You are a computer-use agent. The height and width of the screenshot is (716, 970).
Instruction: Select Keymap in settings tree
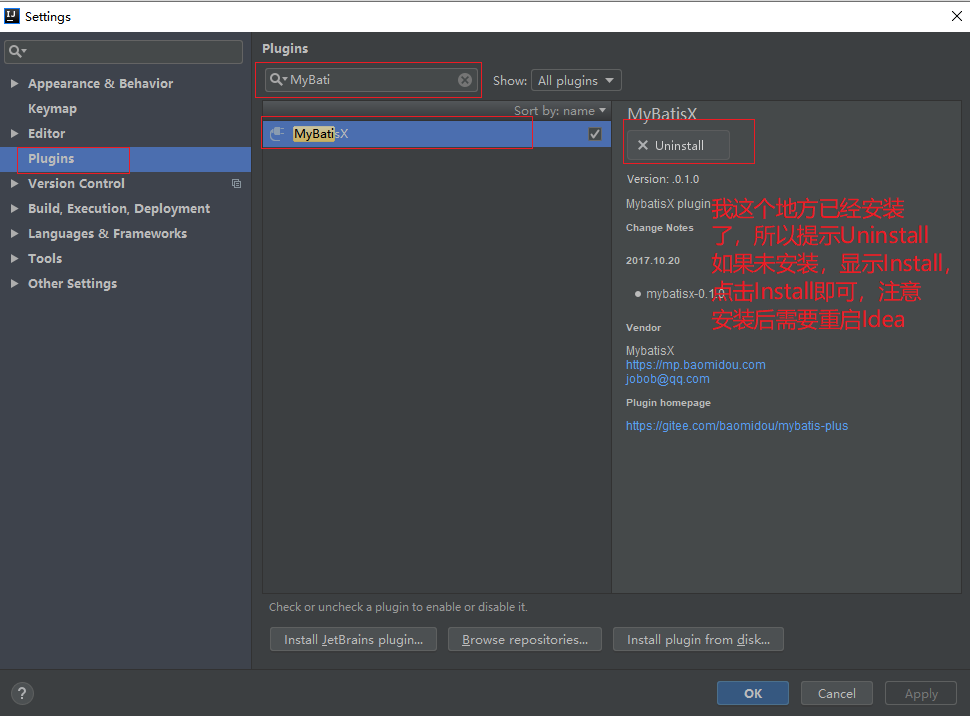click(x=52, y=109)
